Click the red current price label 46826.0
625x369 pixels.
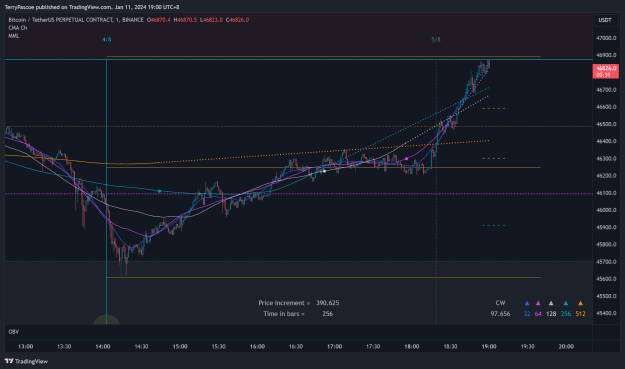point(606,71)
